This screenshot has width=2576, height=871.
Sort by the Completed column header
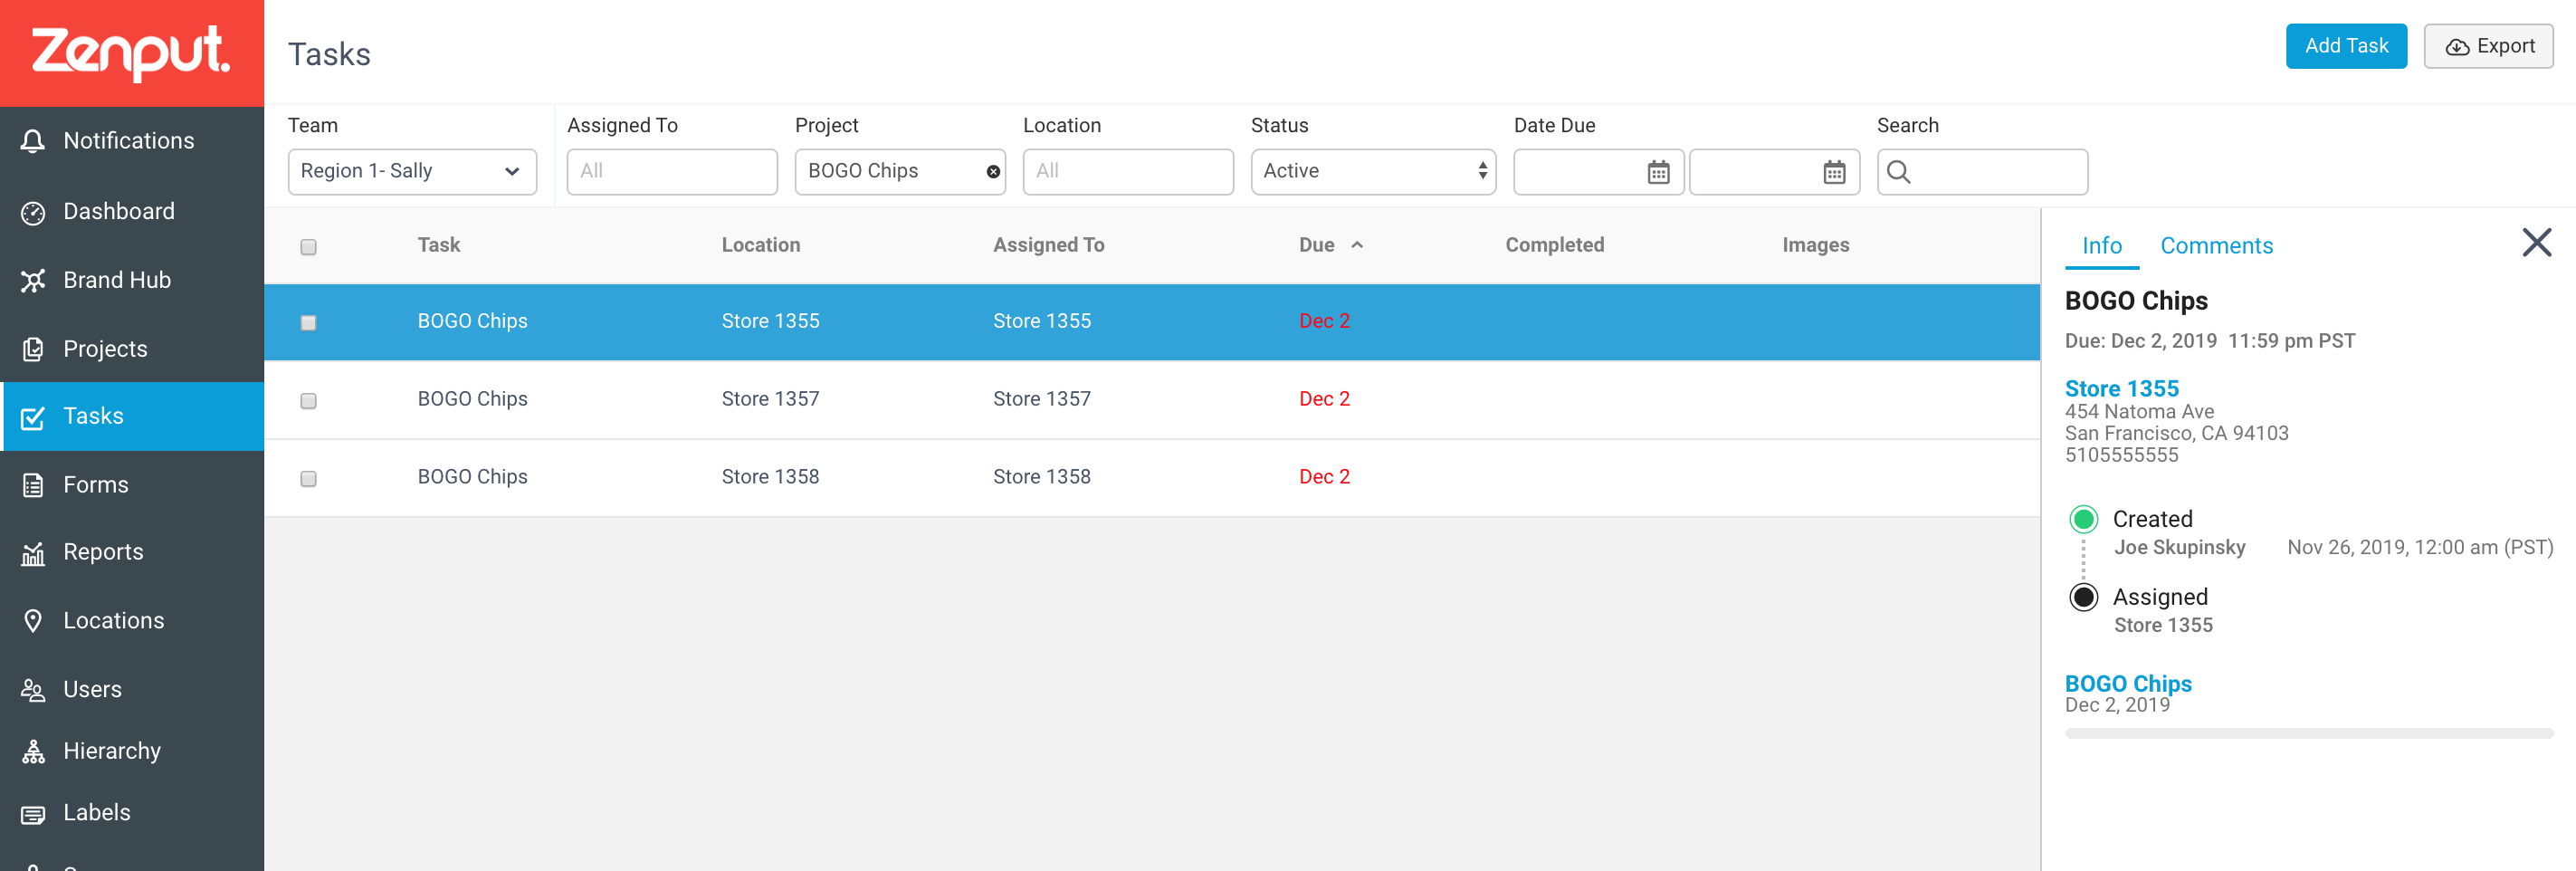click(1555, 245)
